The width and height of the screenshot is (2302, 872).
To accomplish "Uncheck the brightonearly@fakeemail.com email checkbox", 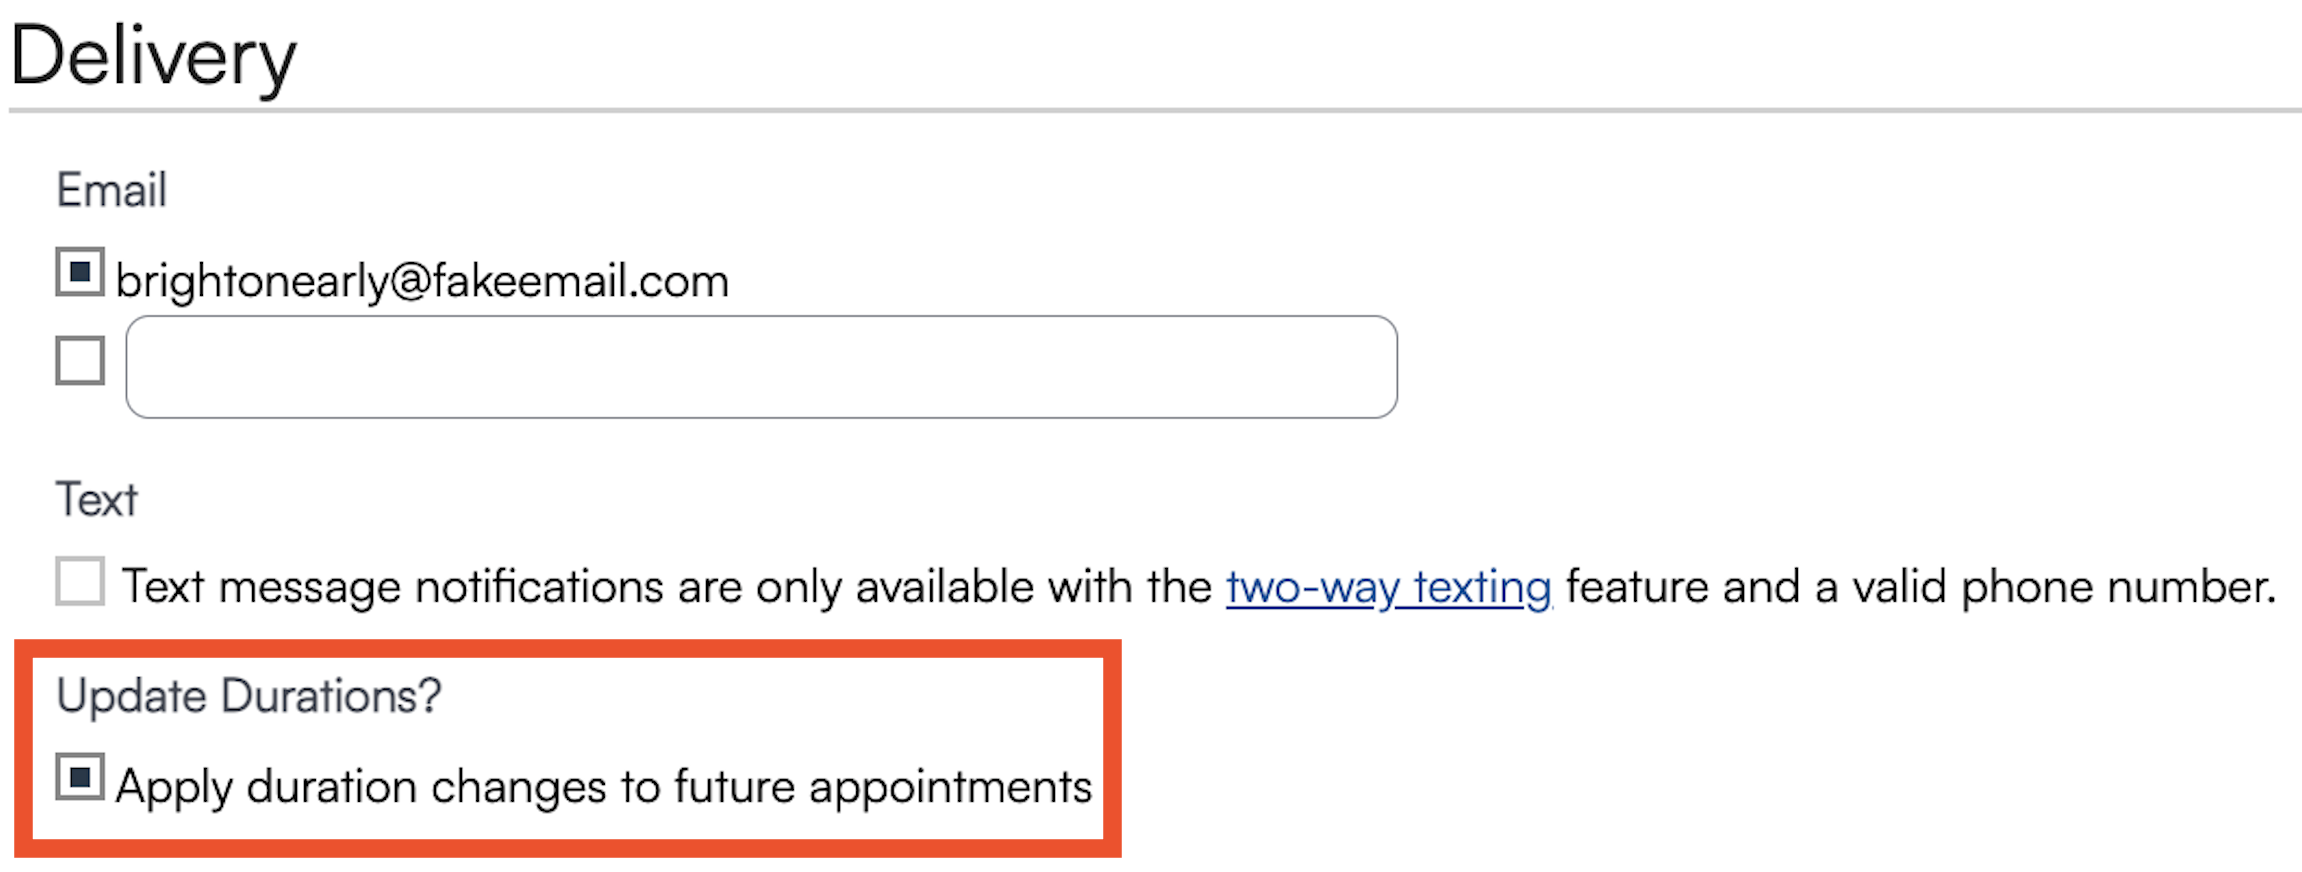I will pyautogui.click(x=80, y=272).
